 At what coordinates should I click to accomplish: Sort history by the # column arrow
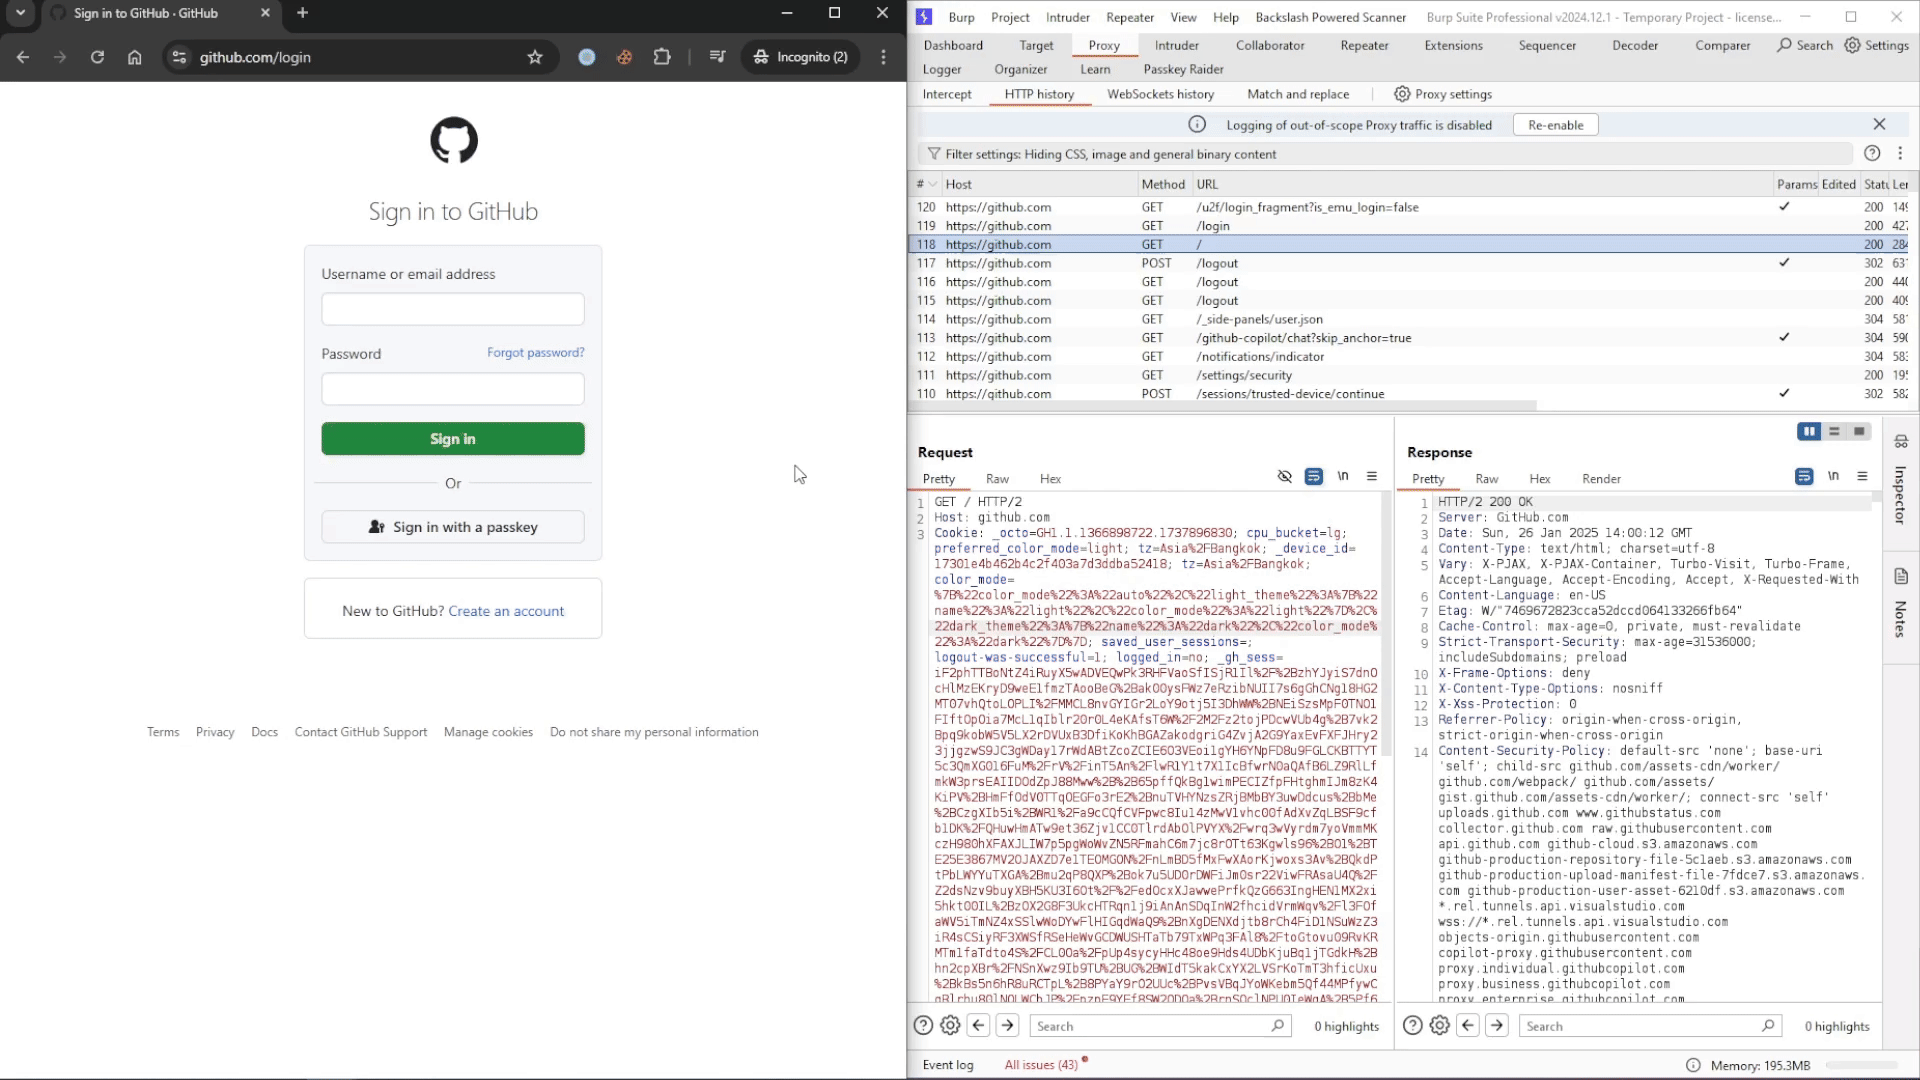click(933, 184)
